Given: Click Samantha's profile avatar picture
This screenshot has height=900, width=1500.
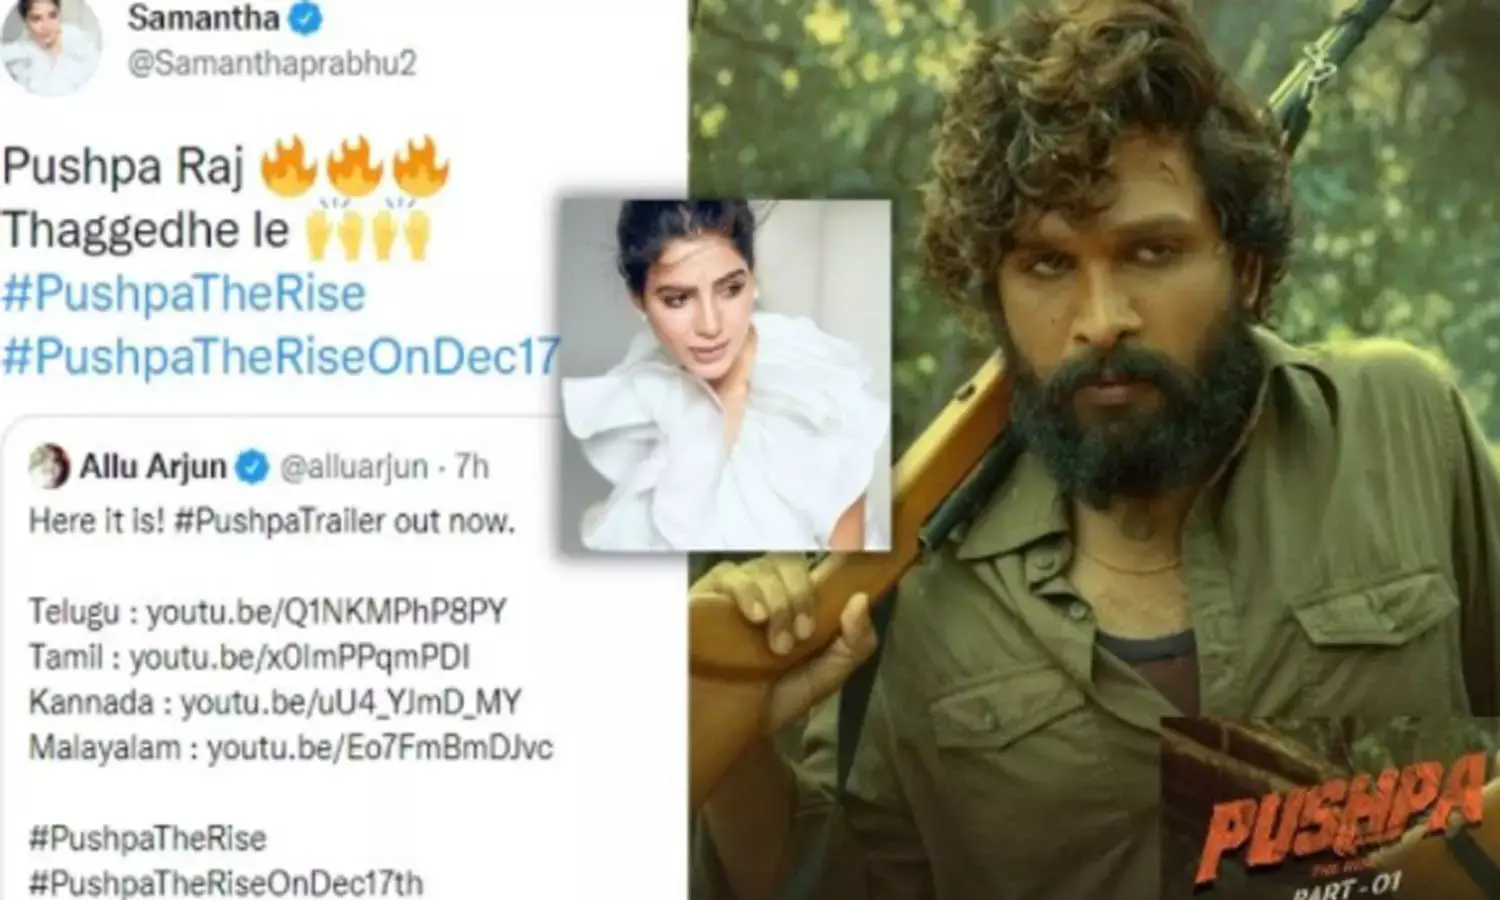Looking at the screenshot, I should coord(52,45).
